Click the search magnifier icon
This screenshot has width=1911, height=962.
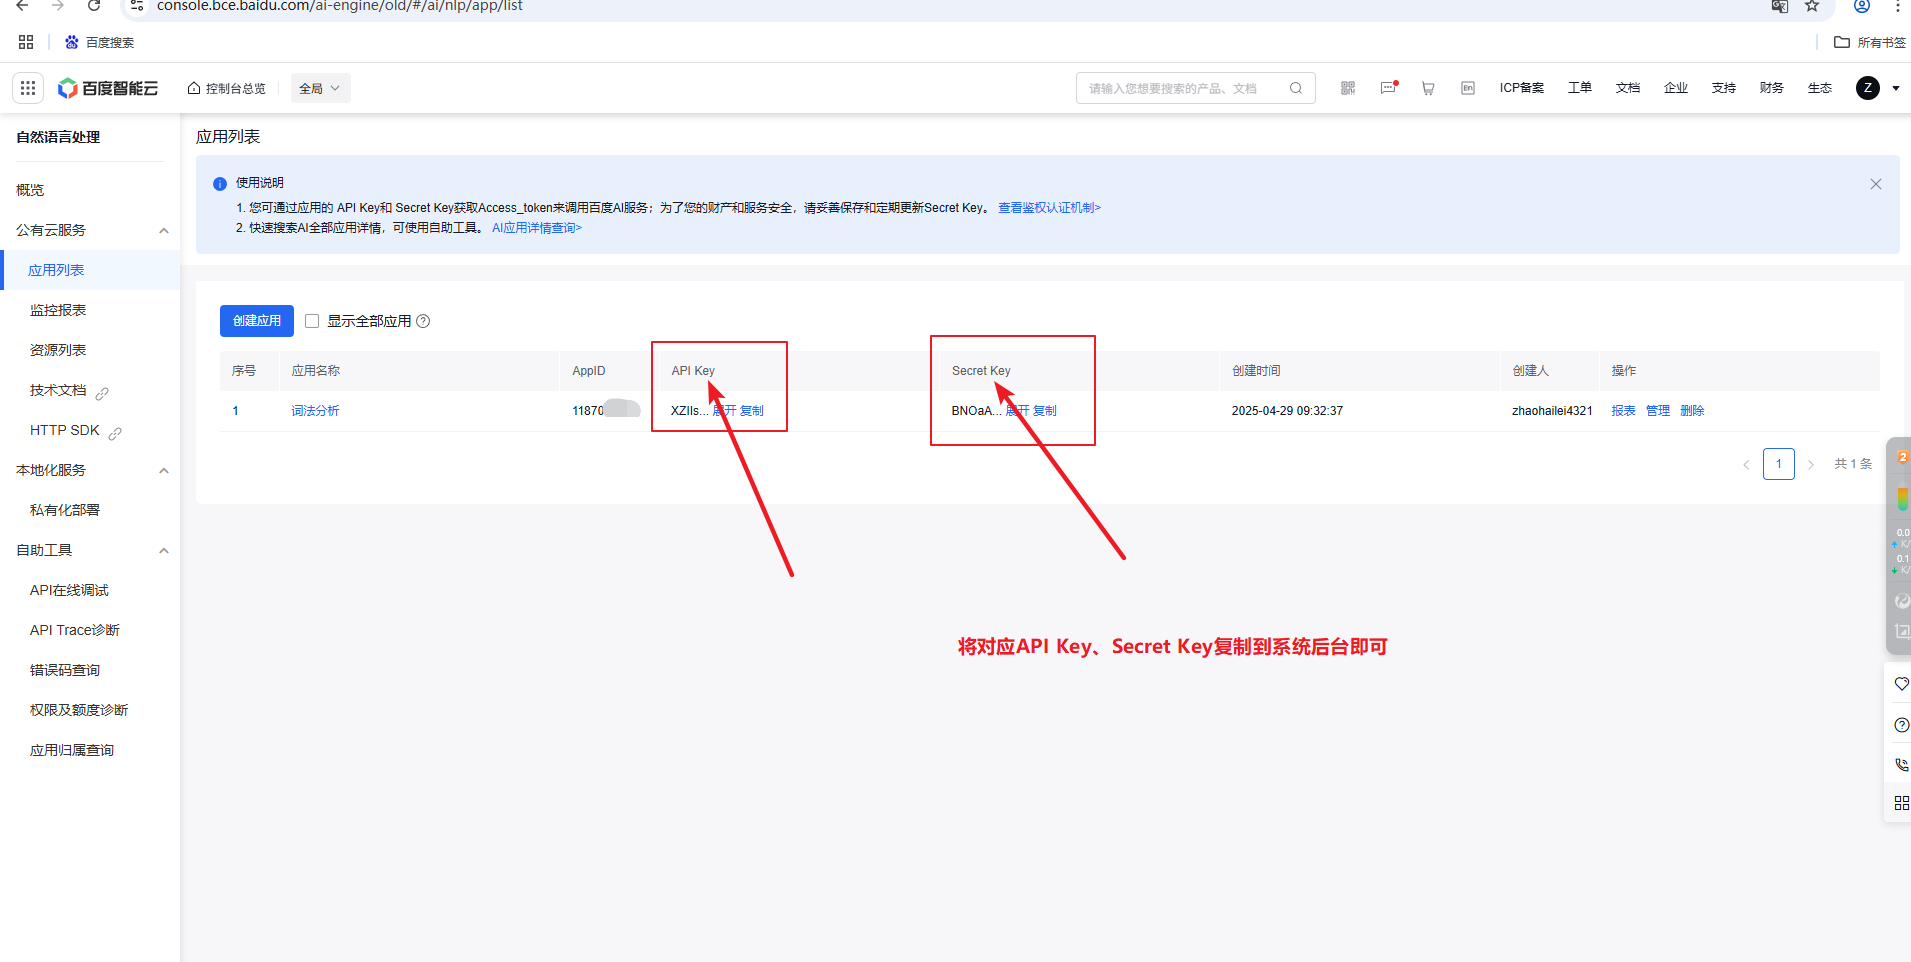1296,88
